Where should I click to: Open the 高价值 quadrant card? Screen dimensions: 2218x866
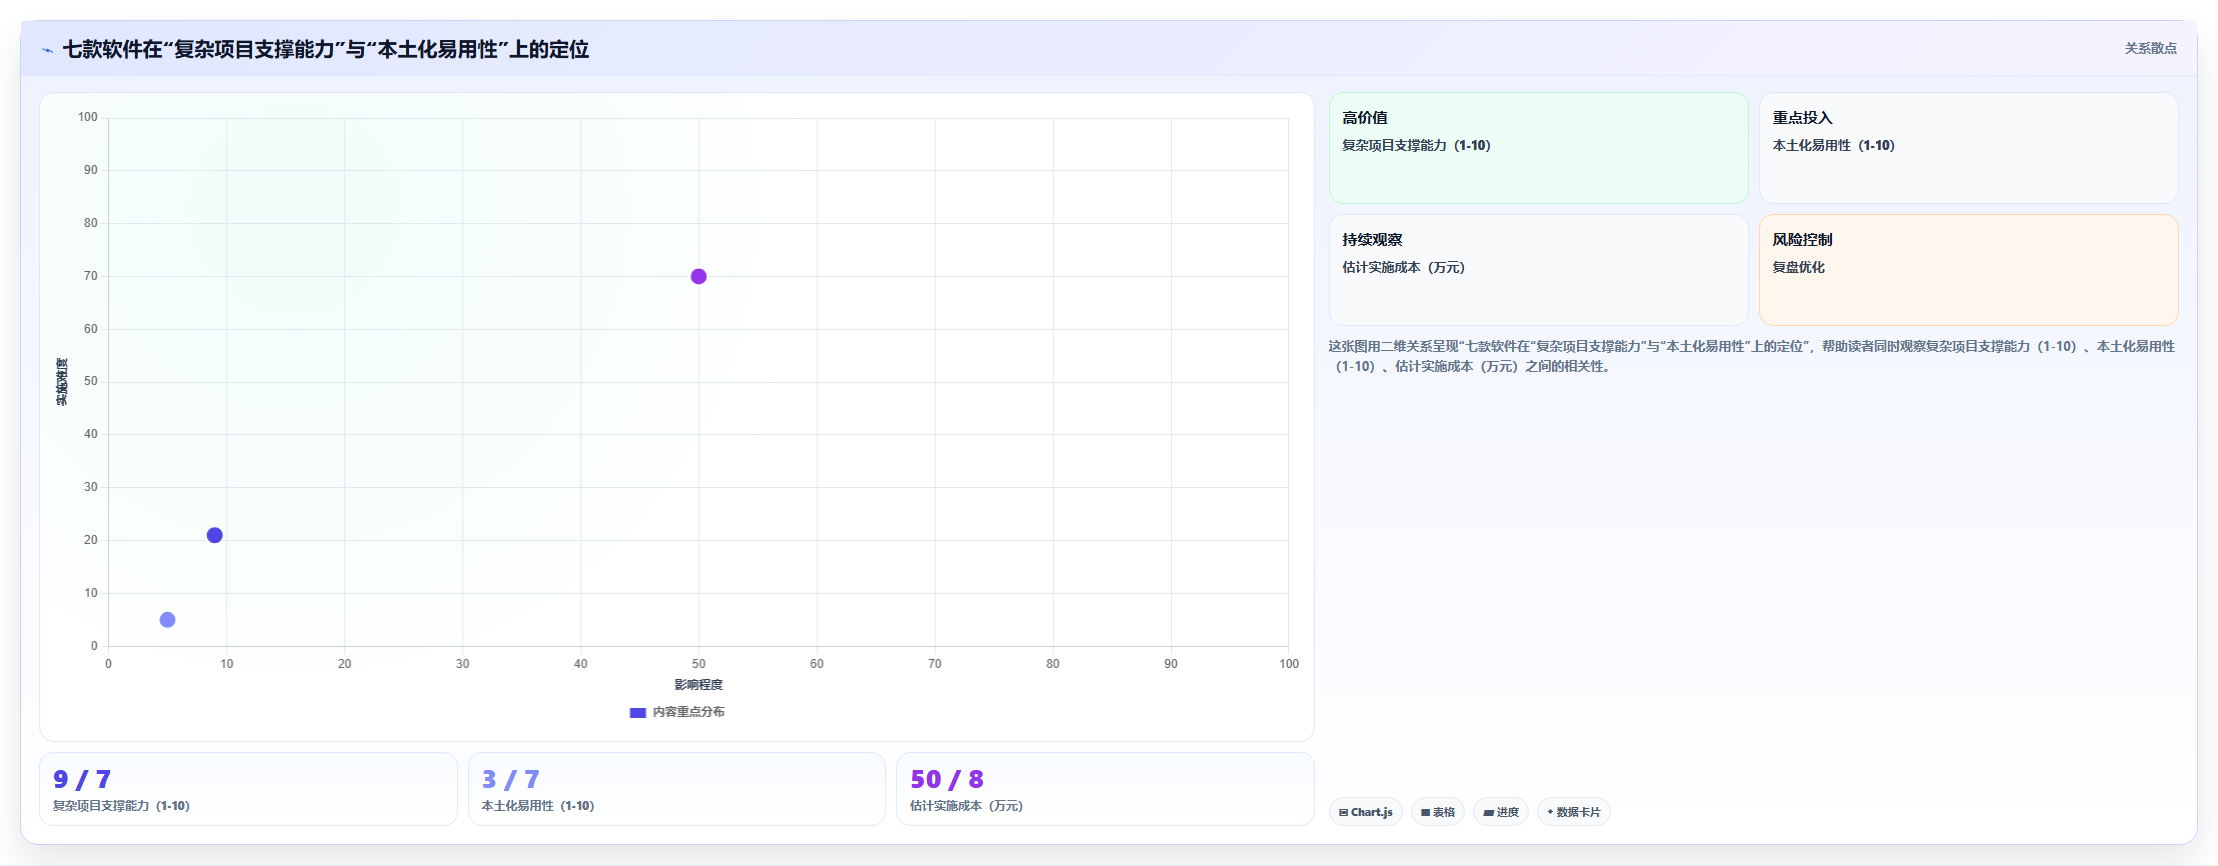click(1538, 148)
